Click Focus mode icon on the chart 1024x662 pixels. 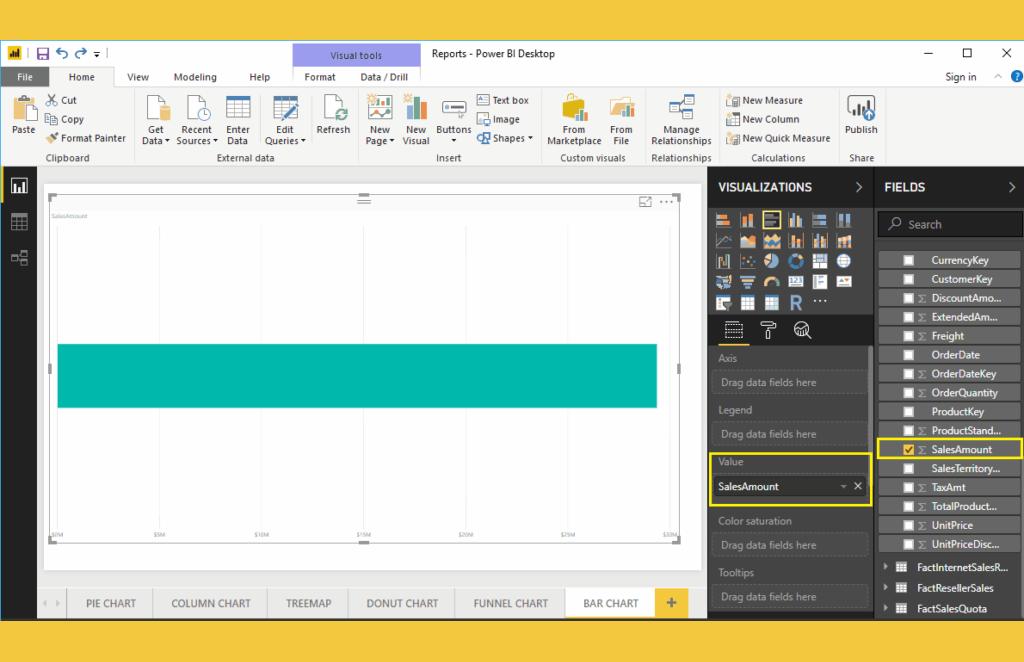[645, 202]
